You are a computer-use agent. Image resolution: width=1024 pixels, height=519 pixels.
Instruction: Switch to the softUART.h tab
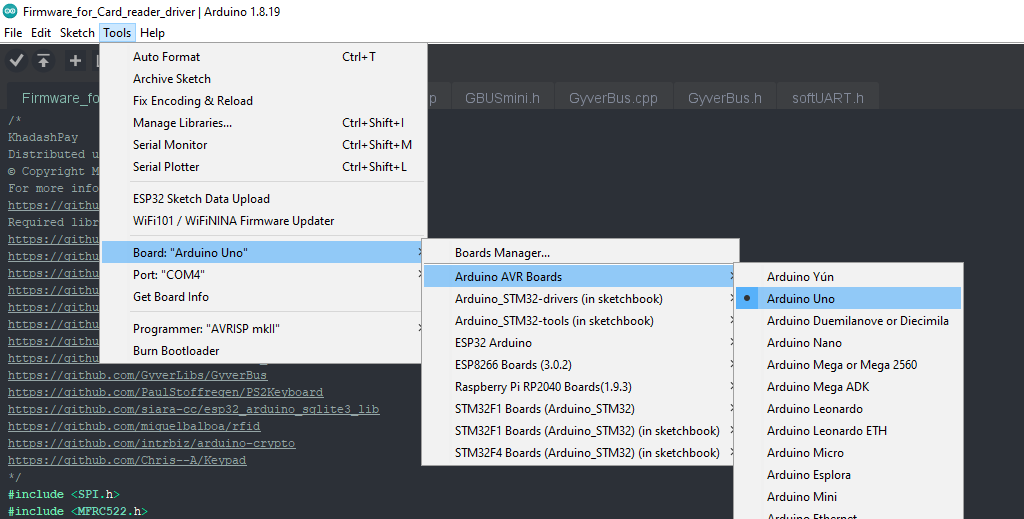[828, 98]
